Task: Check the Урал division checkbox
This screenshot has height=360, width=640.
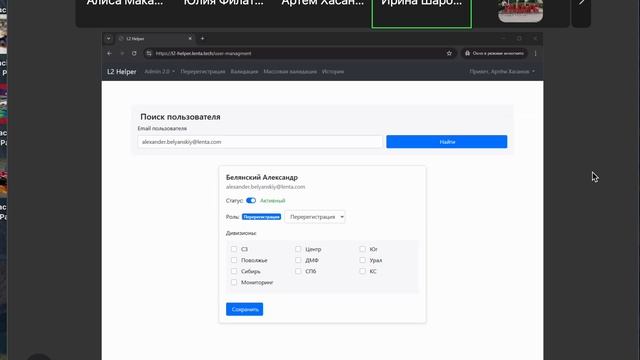Action: (362, 260)
